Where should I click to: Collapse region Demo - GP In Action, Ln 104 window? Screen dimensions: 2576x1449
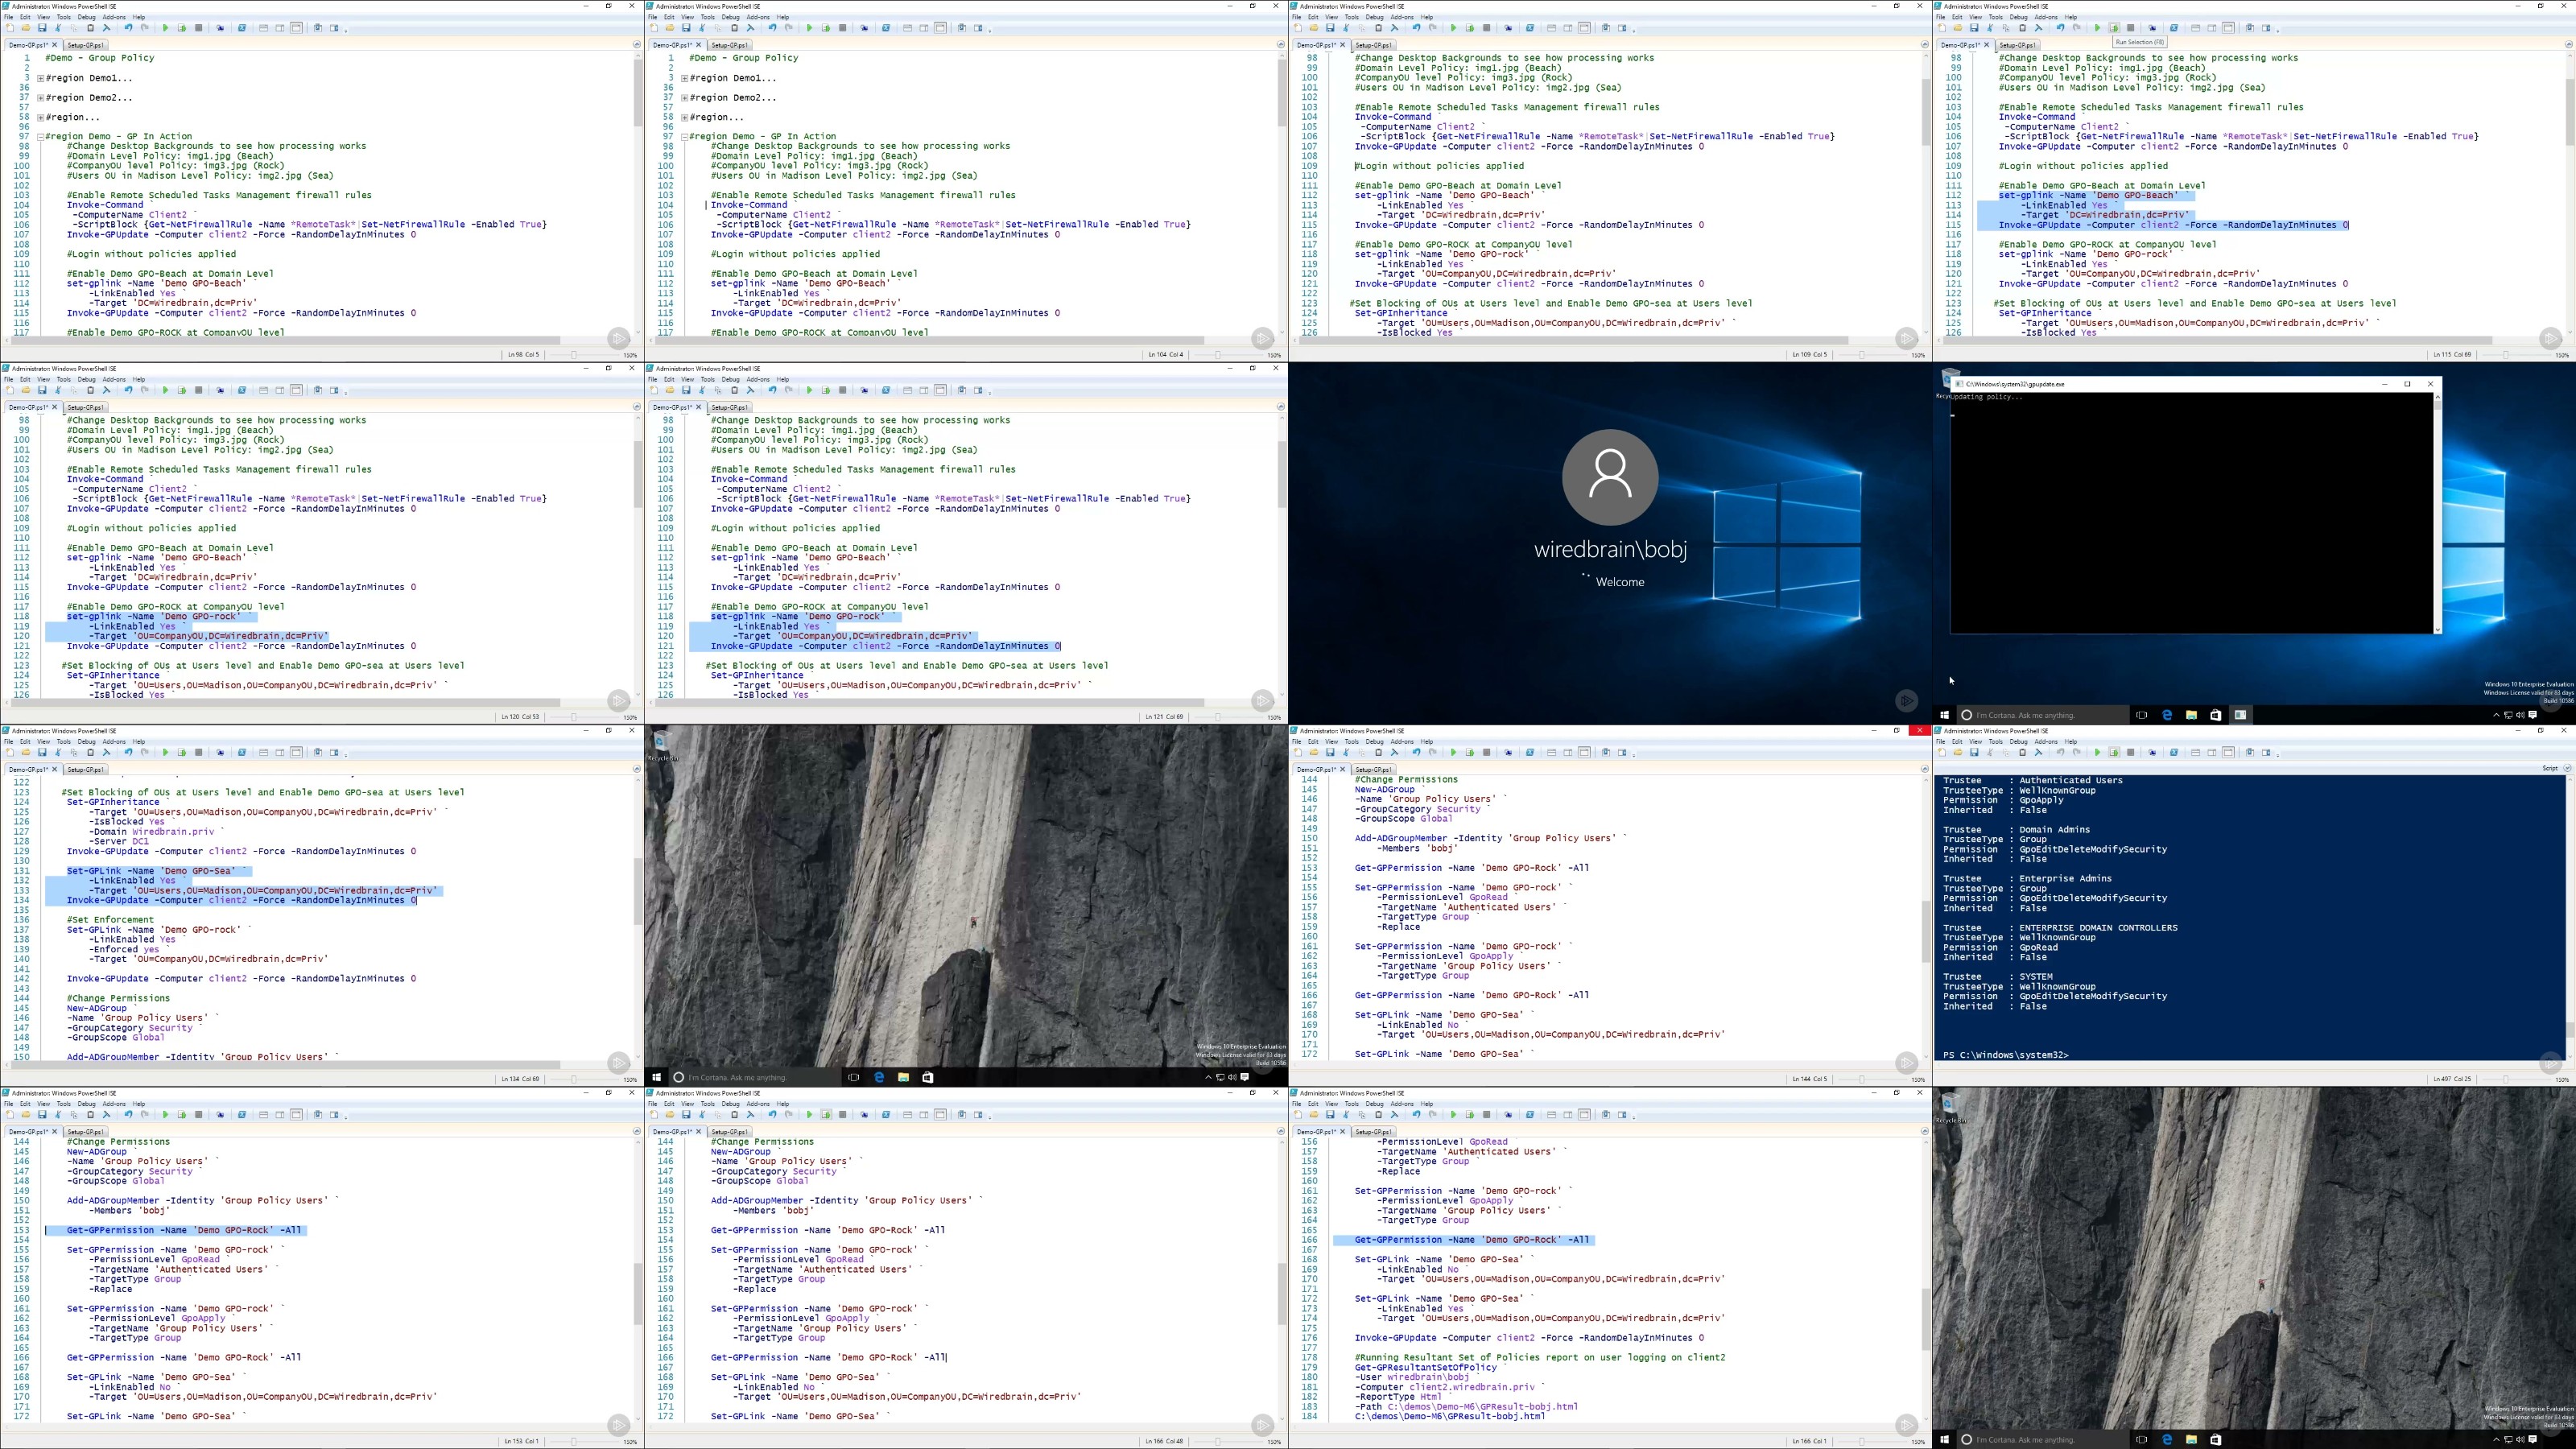coord(684,137)
